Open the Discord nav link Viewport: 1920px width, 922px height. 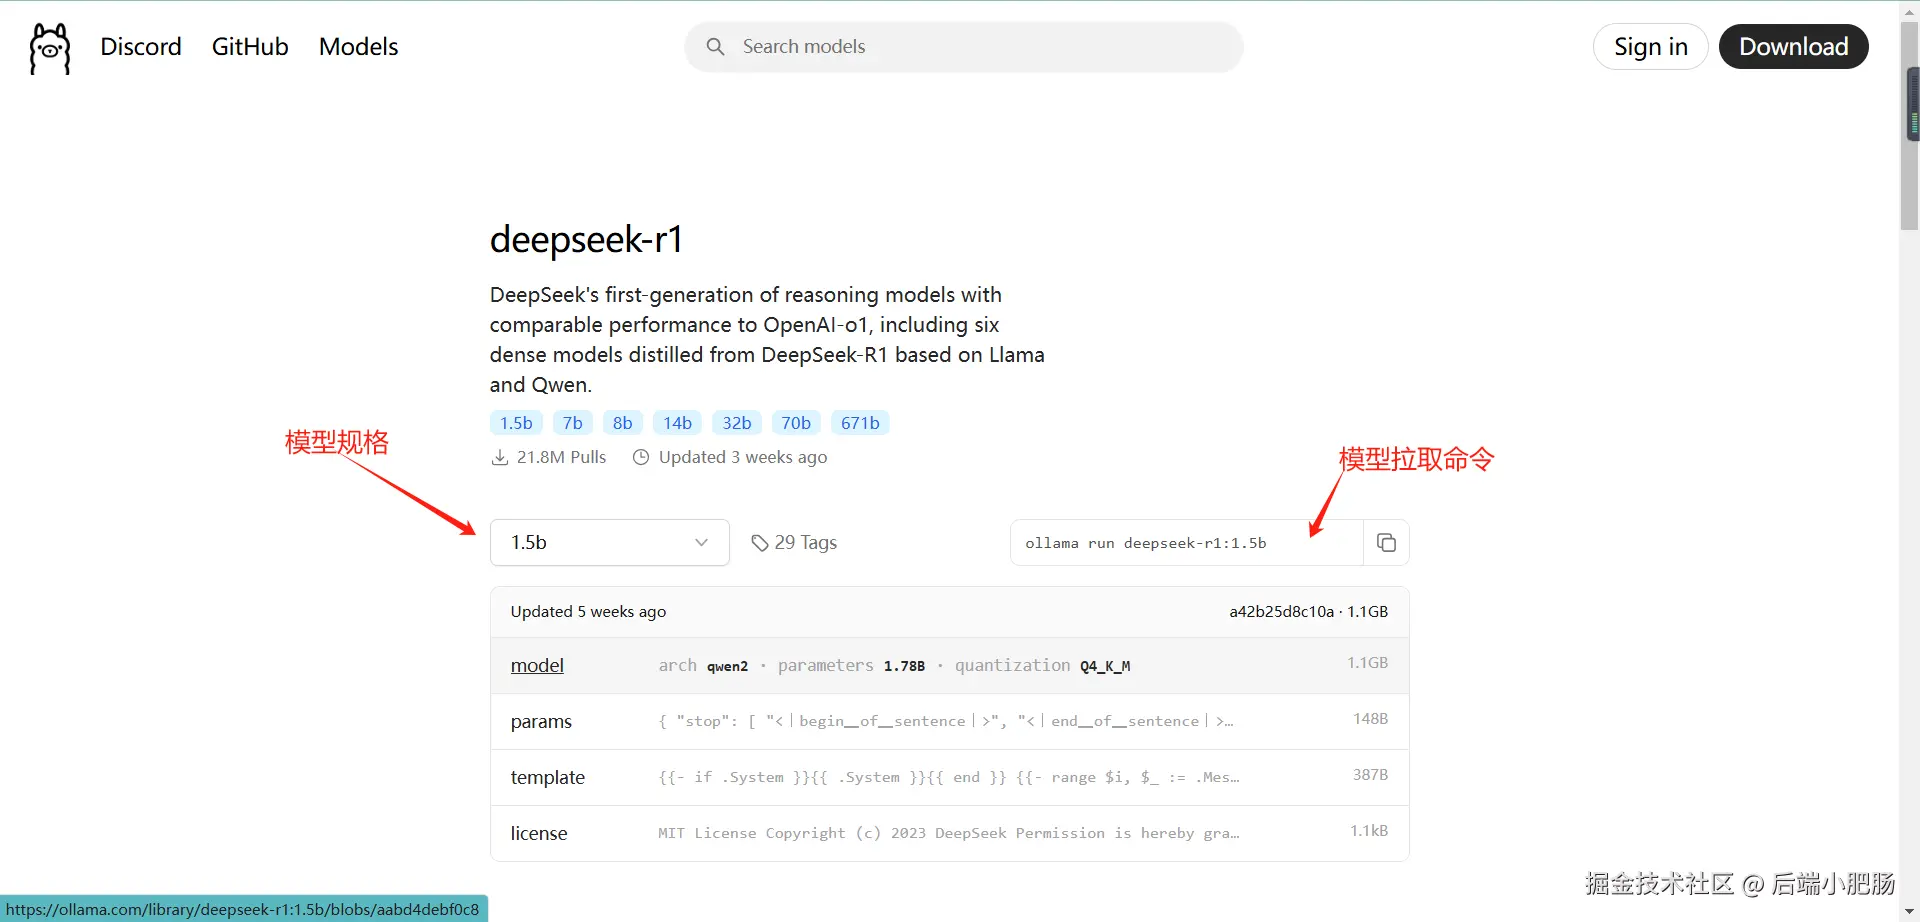141,47
